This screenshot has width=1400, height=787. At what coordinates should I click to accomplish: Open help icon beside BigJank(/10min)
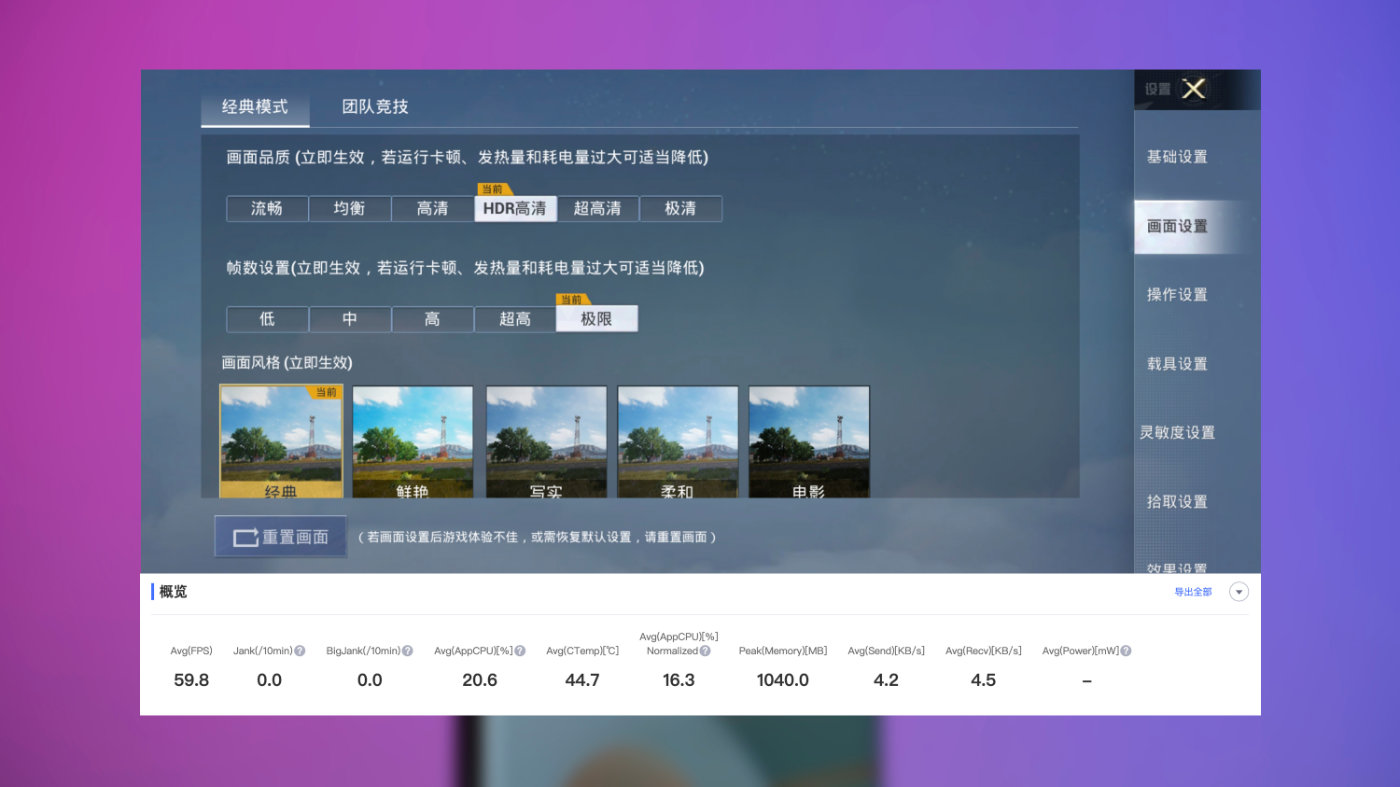[x=407, y=650]
